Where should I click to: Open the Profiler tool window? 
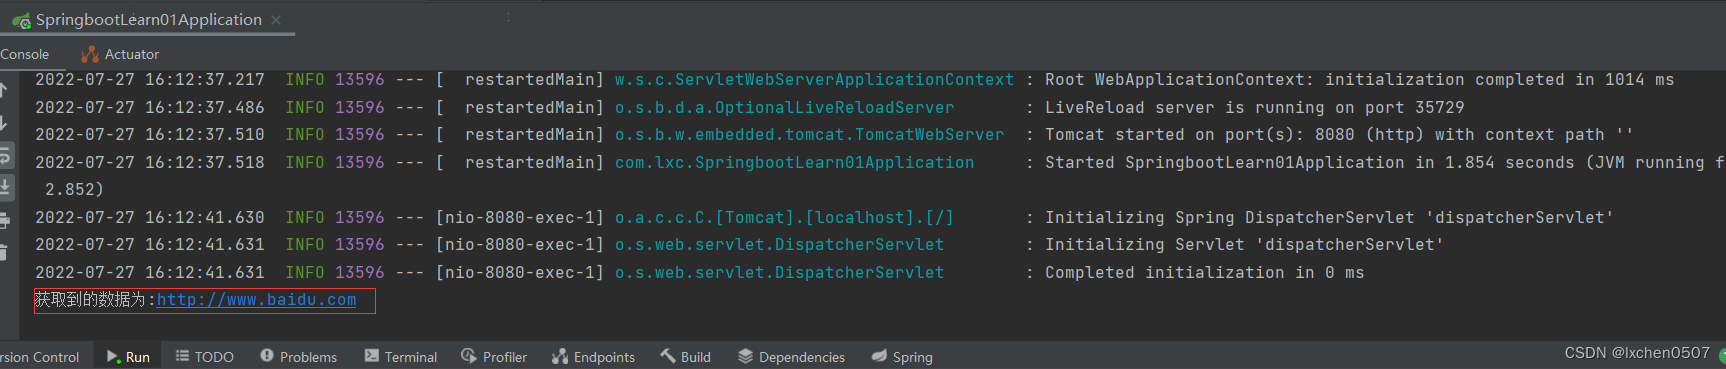click(493, 357)
